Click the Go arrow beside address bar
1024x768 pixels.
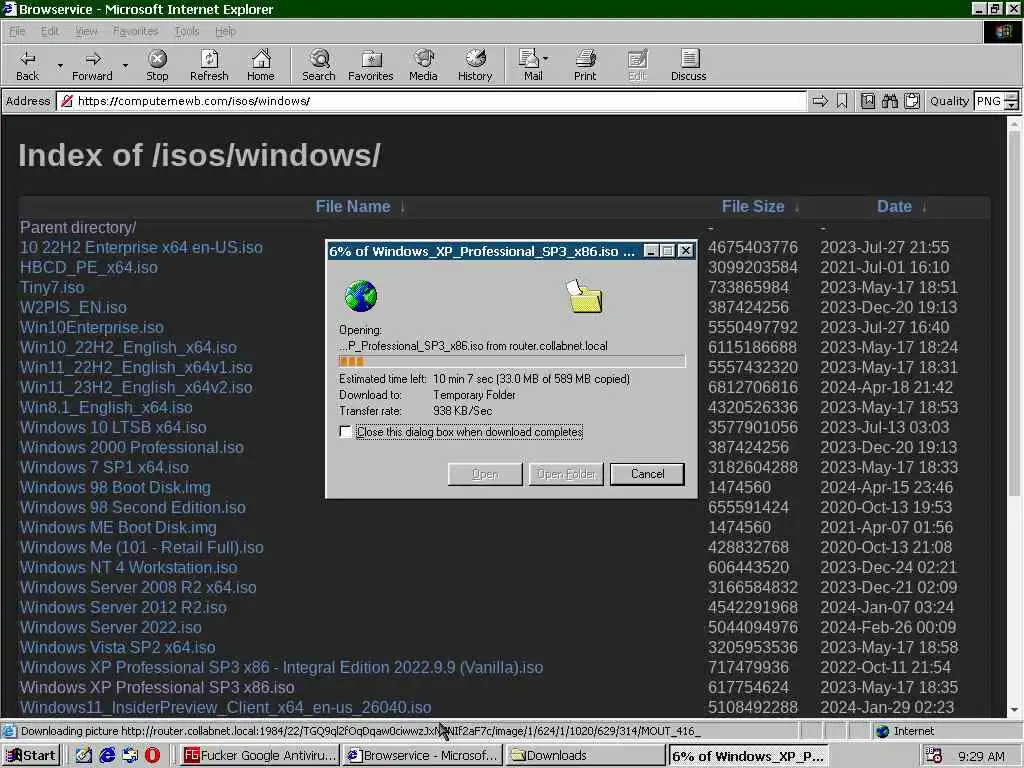[x=820, y=101]
